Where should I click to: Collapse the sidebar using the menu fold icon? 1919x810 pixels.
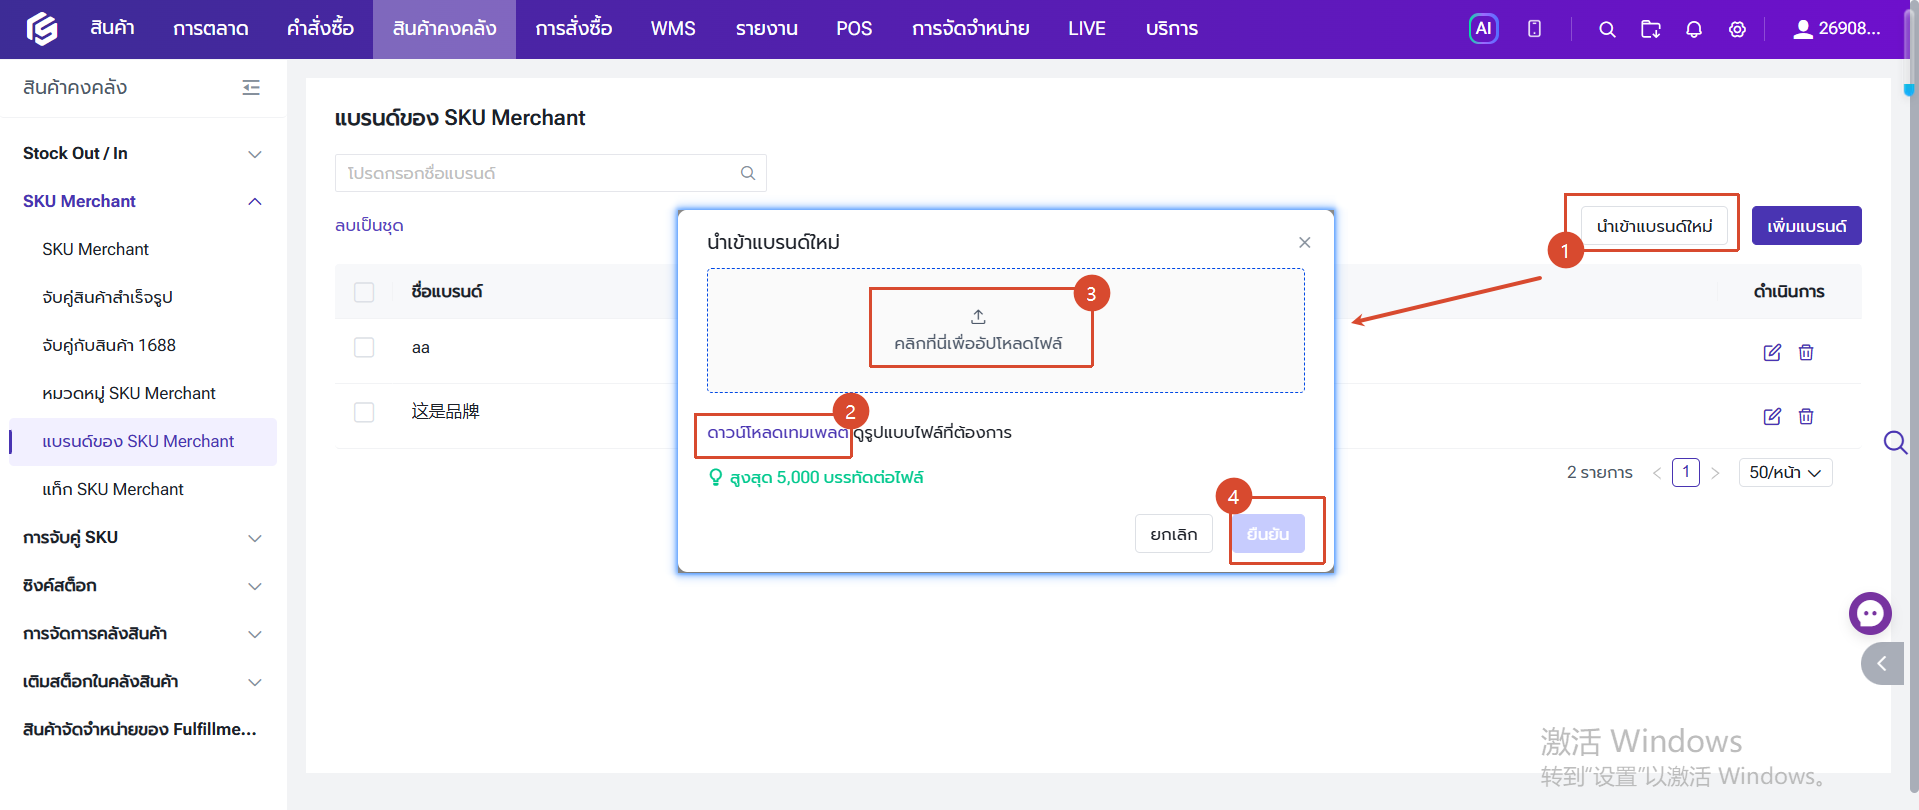[x=251, y=88]
